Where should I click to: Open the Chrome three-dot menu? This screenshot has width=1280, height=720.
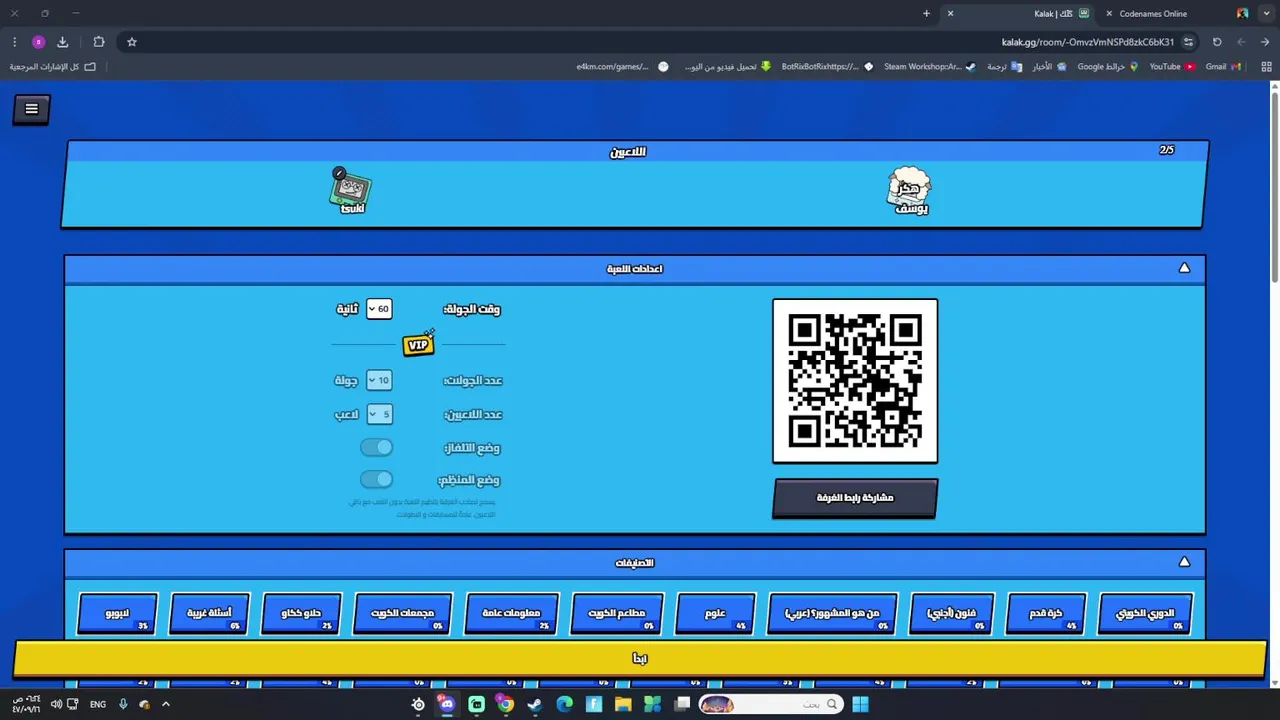14,42
